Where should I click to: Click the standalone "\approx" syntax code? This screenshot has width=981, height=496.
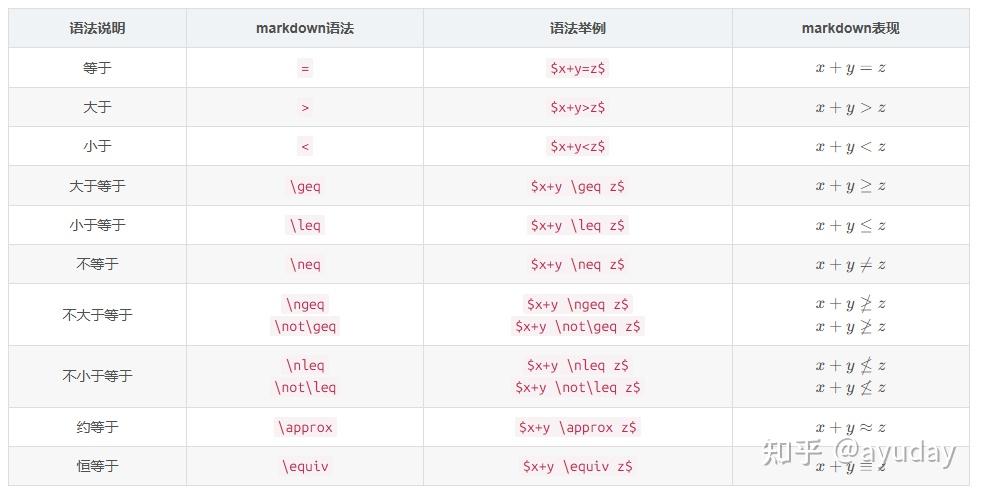tap(305, 427)
